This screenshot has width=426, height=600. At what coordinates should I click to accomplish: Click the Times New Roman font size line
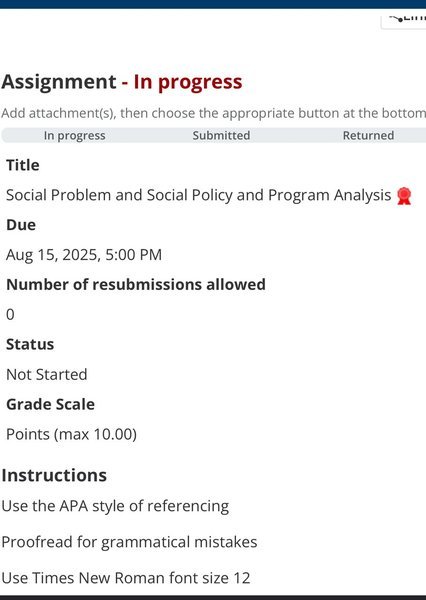[126, 578]
